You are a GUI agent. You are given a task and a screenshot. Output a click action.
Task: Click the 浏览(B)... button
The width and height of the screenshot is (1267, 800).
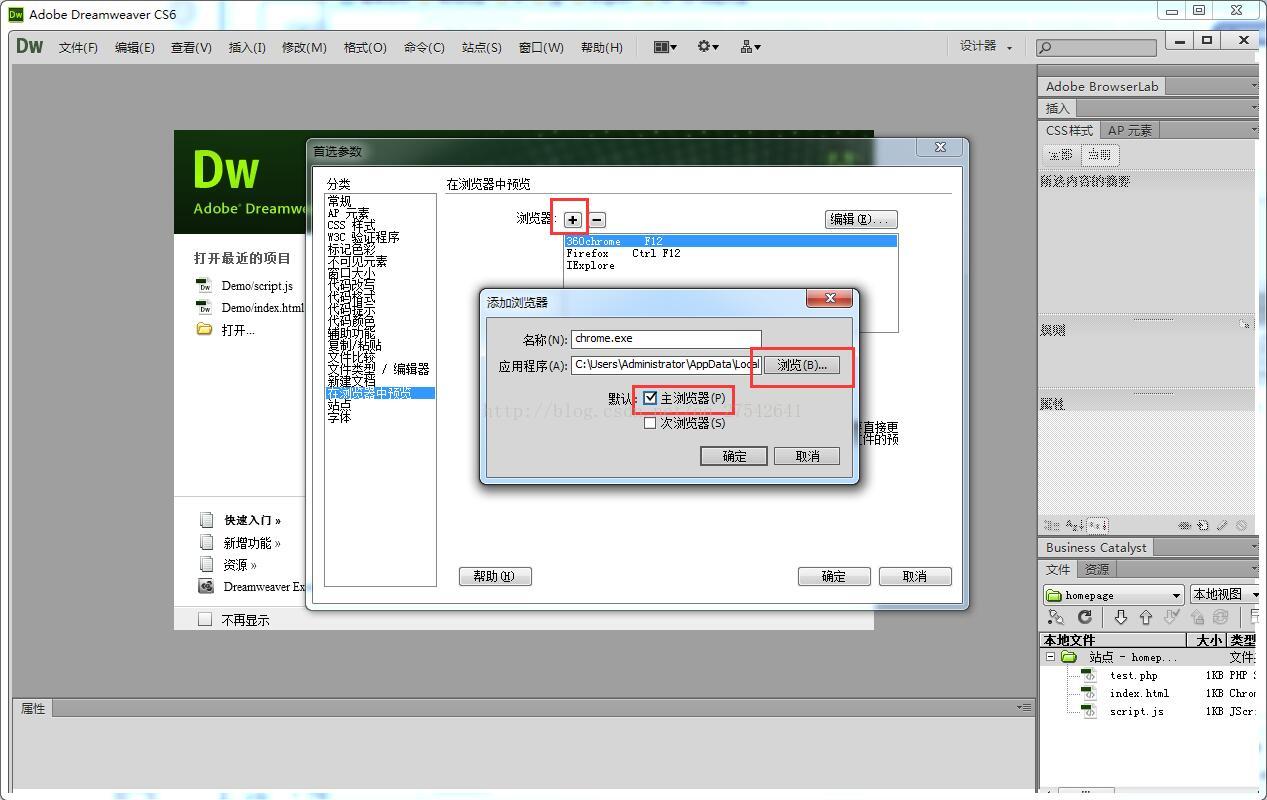pyautogui.click(x=802, y=365)
